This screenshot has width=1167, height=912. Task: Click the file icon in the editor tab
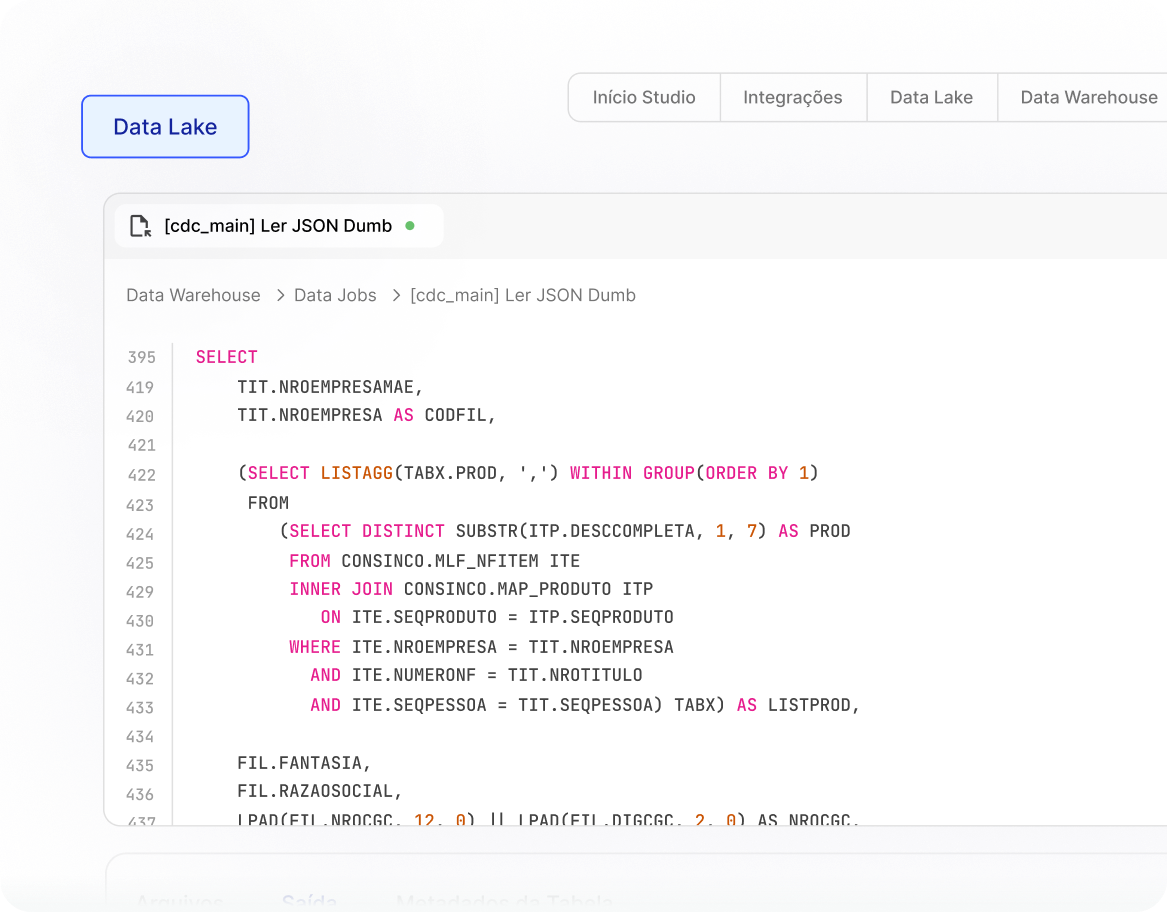coord(141,226)
